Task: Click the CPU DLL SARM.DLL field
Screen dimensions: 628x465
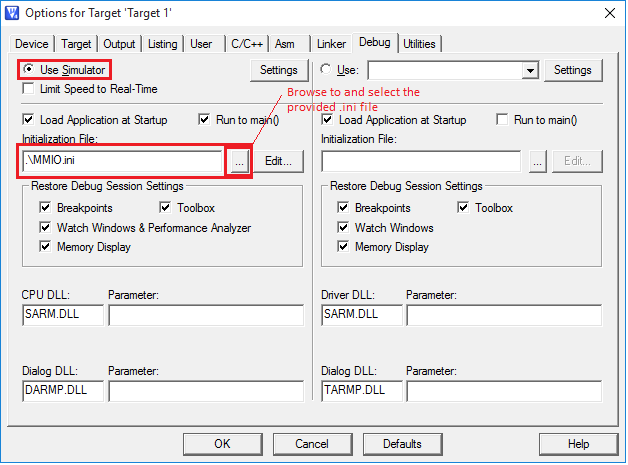Action: [x=62, y=315]
